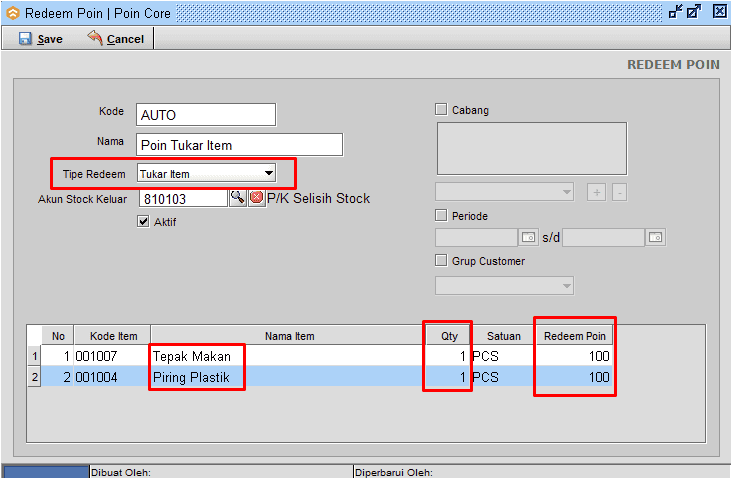
Task: Click the Nama field containing Poin Tukar Item
Action: tap(240, 145)
